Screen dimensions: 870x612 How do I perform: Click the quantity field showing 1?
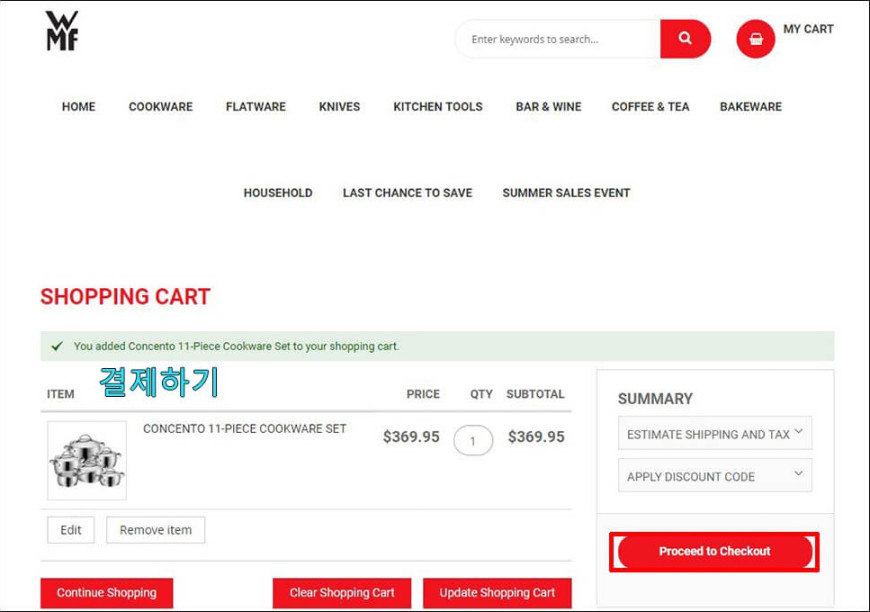pos(473,441)
